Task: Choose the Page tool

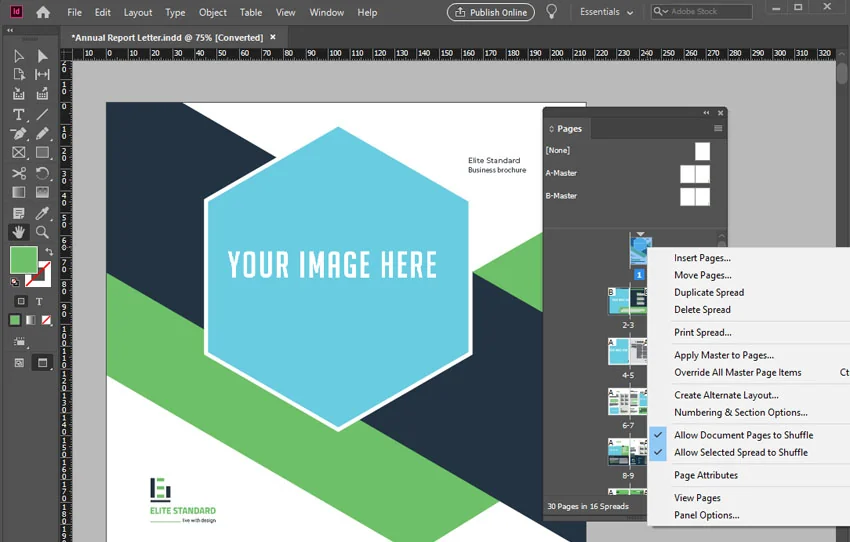Action: coord(18,74)
